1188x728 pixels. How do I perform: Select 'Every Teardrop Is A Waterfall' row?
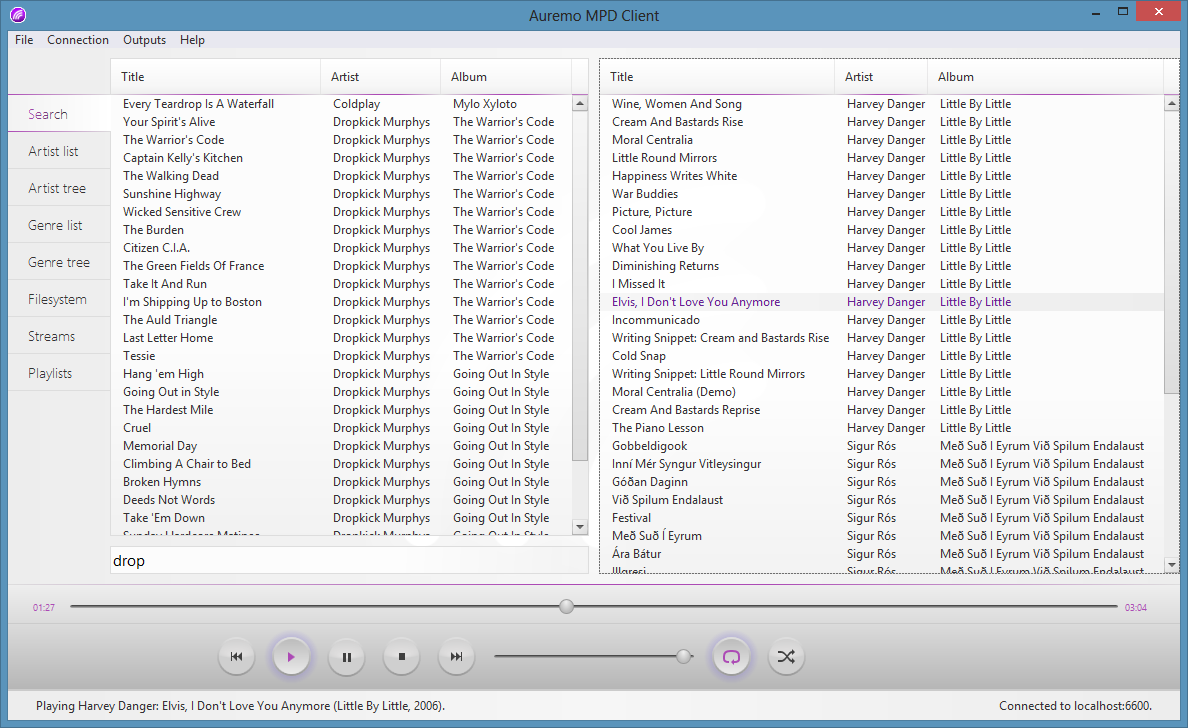click(x=341, y=104)
